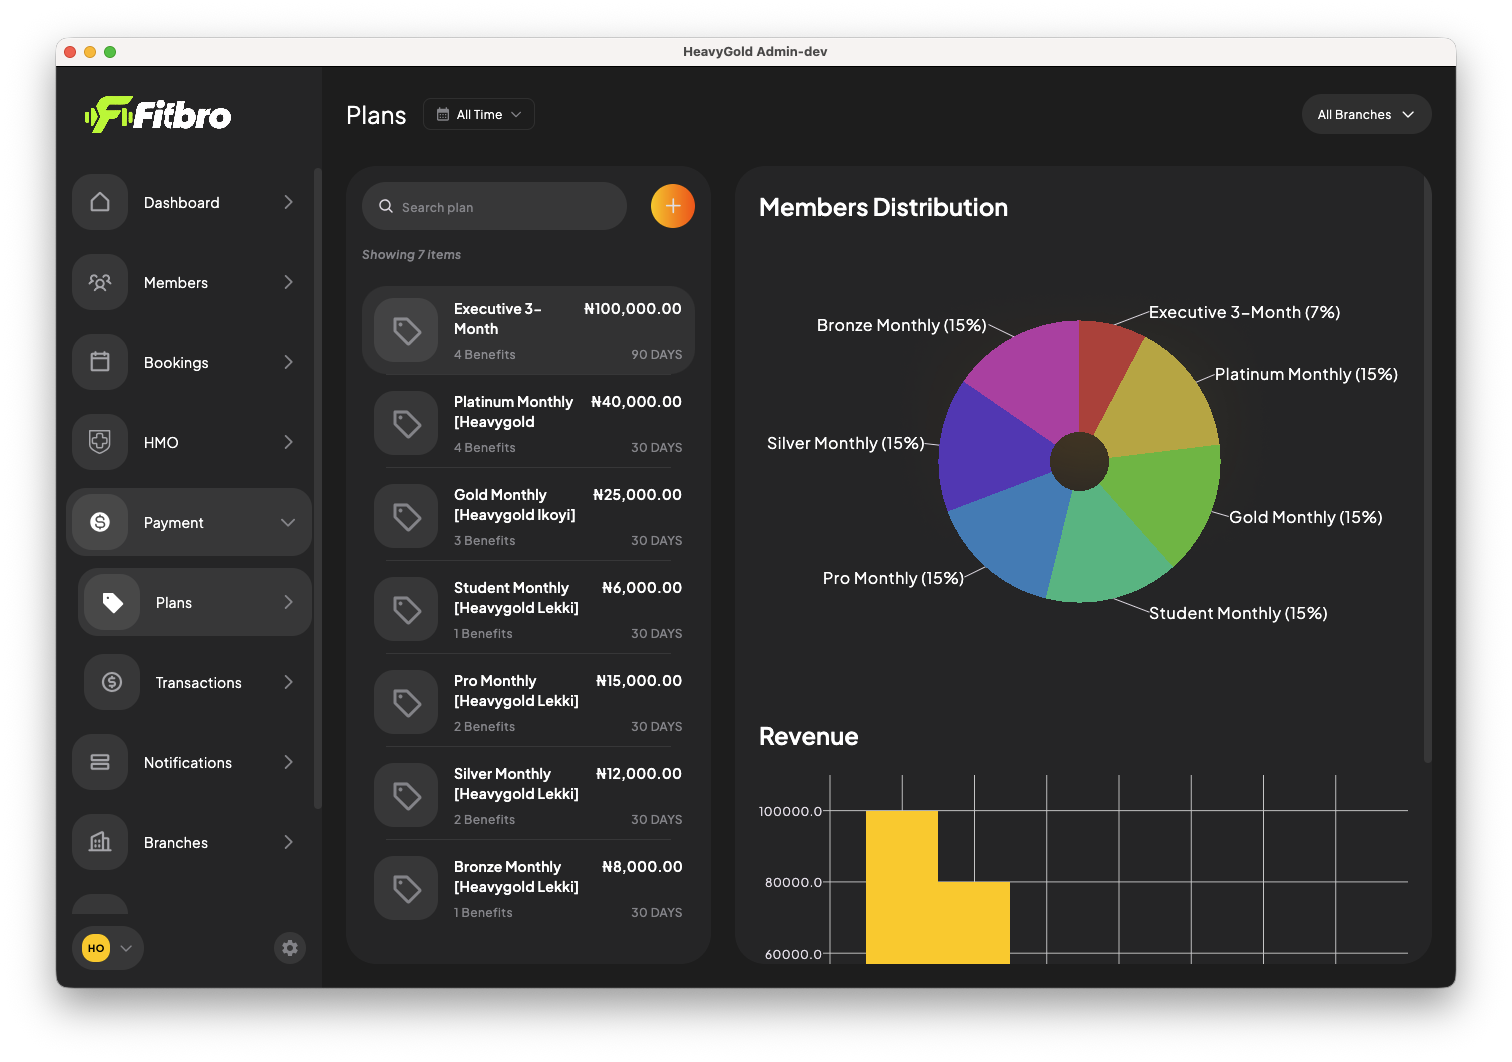Select the ₦6,000.00 Student Monthly price
This screenshot has width=1512, height=1062.
[x=642, y=588]
